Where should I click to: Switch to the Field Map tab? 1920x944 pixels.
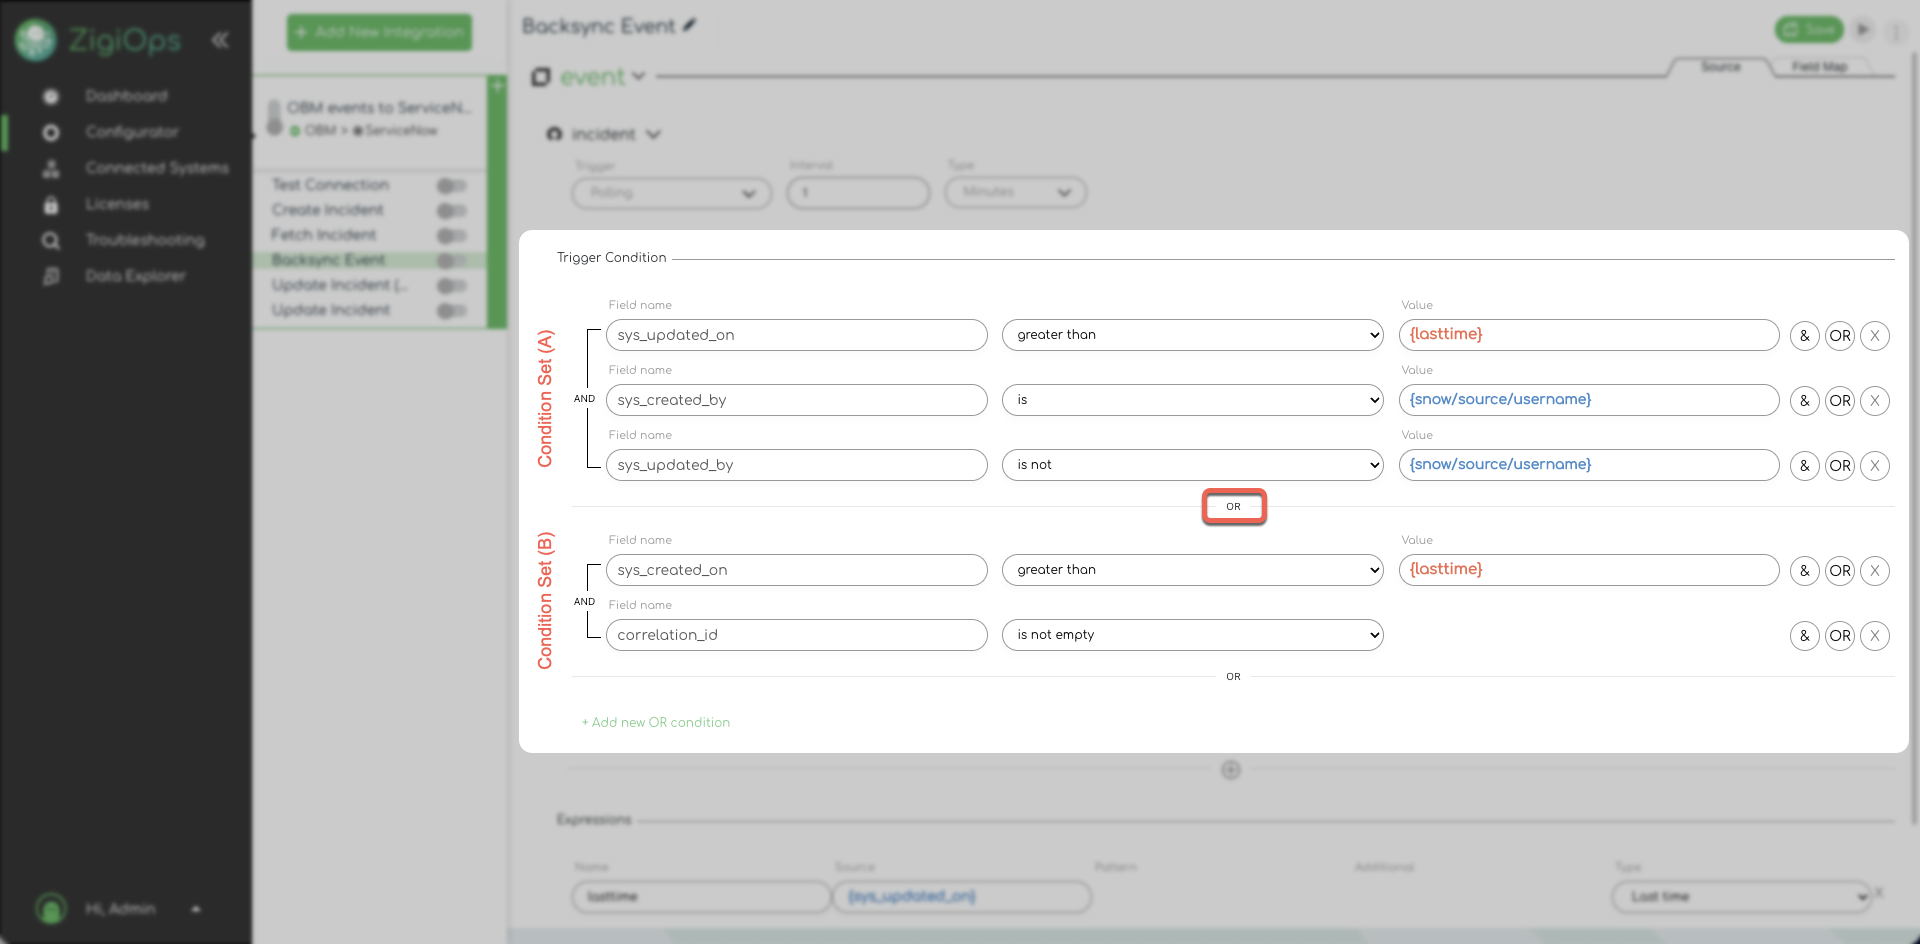pyautogui.click(x=1818, y=67)
